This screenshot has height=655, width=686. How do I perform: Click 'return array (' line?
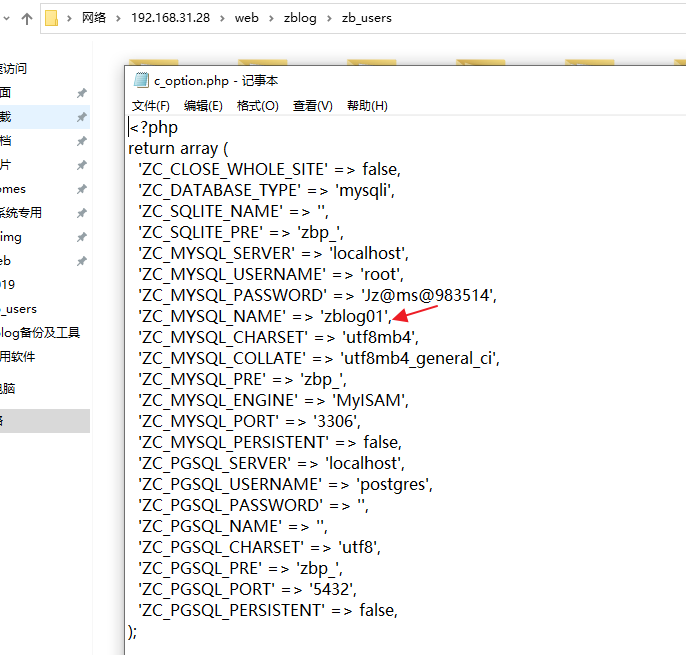click(x=178, y=149)
